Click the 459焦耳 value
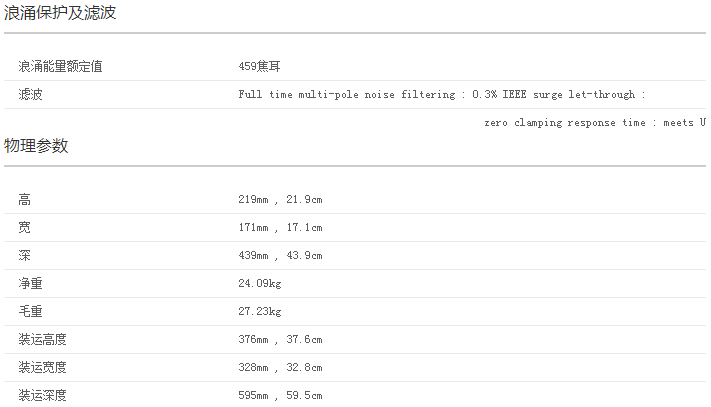Image resolution: width=711 pixels, height=407 pixels. pyautogui.click(x=259, y=67)
